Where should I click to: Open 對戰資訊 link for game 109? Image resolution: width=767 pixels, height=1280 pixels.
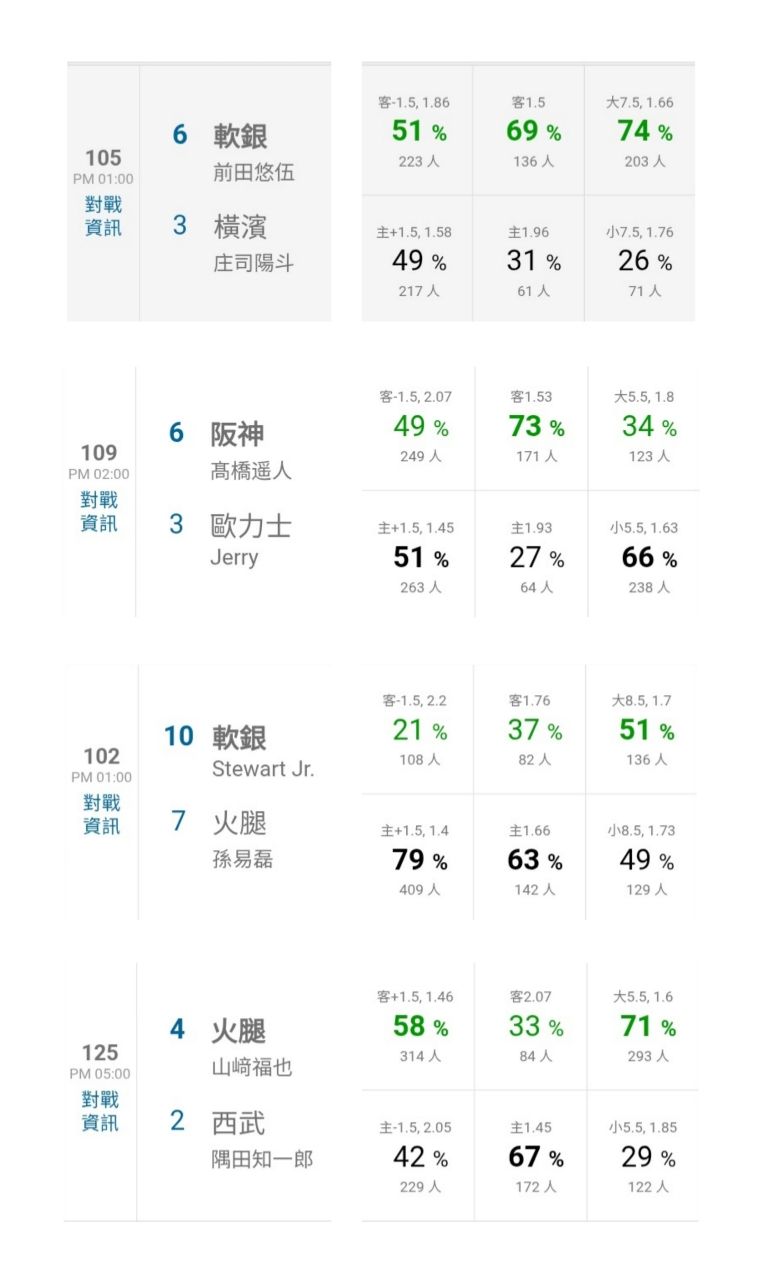99,511
